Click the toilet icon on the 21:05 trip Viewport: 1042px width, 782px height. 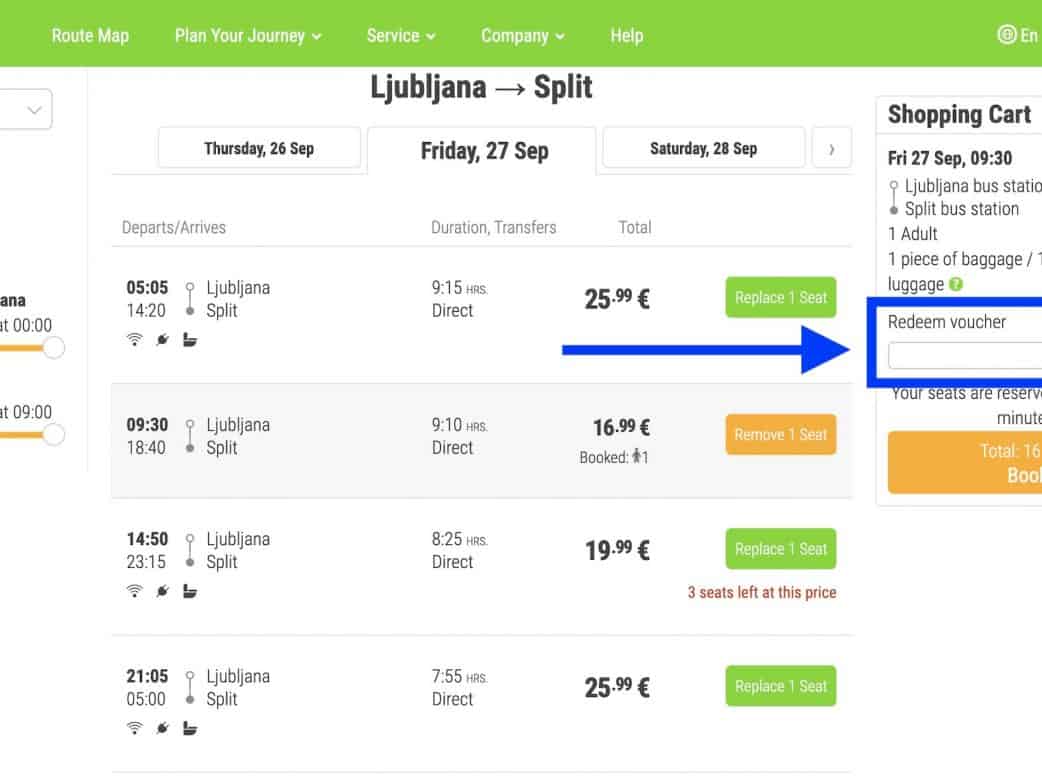tap(190, 728)
